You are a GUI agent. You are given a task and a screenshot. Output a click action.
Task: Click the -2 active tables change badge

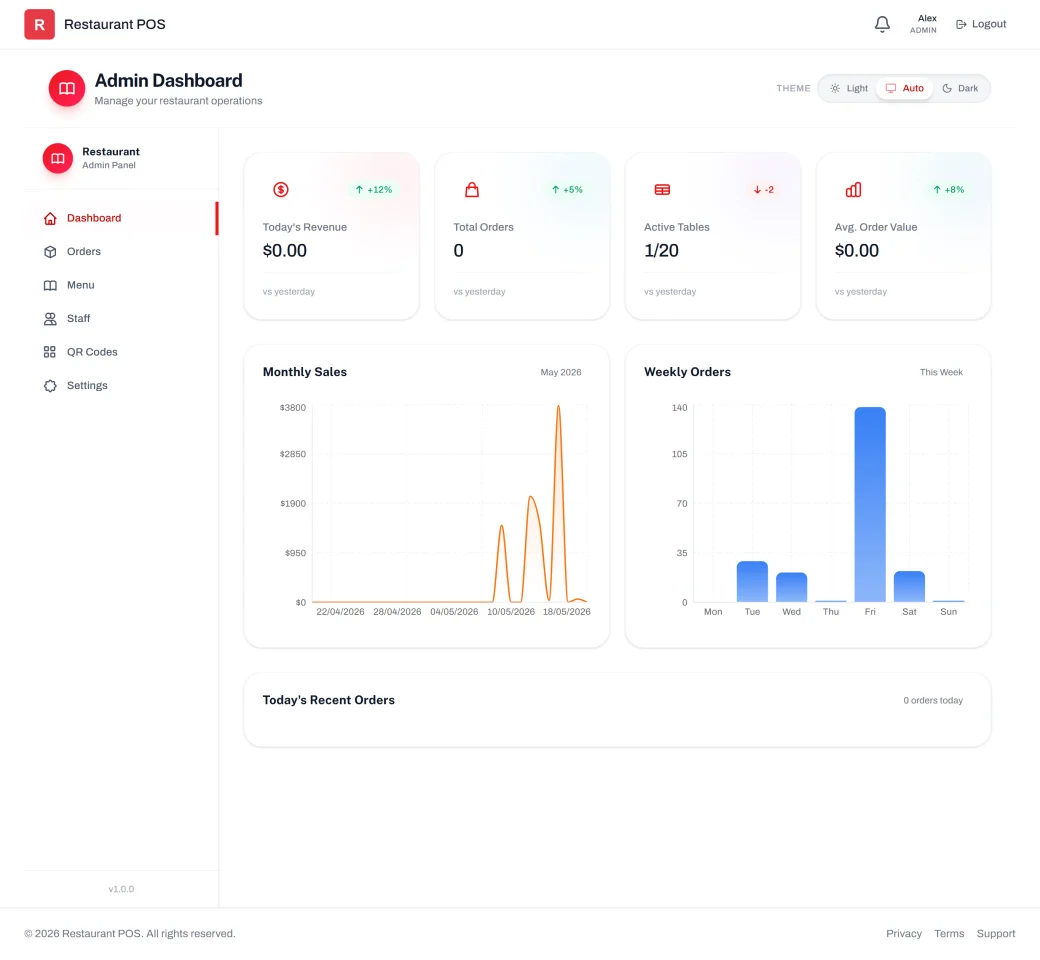(763, 190)
